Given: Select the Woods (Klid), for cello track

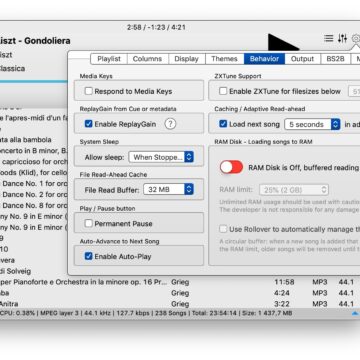Looking at the screenshot, I should click(34, 173).
